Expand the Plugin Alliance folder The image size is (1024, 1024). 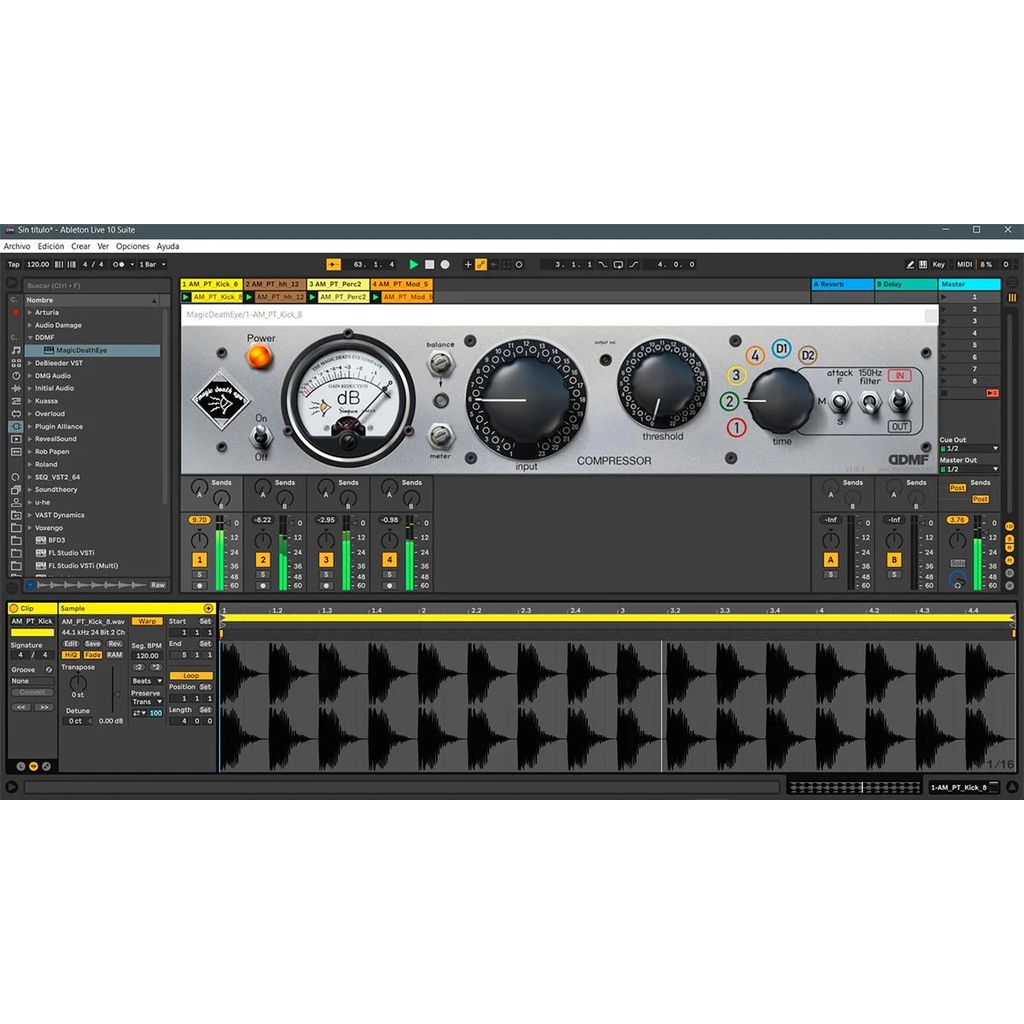[x=30, y=426]
